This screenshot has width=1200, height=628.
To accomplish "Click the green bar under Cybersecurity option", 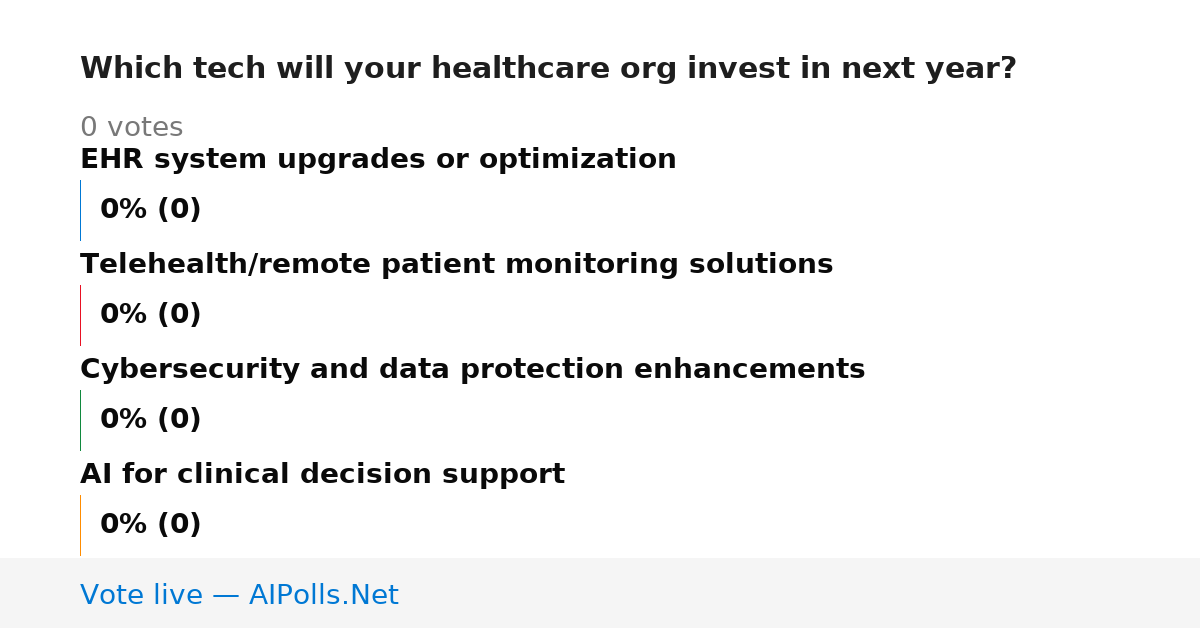I will click(x=80, y=420).
